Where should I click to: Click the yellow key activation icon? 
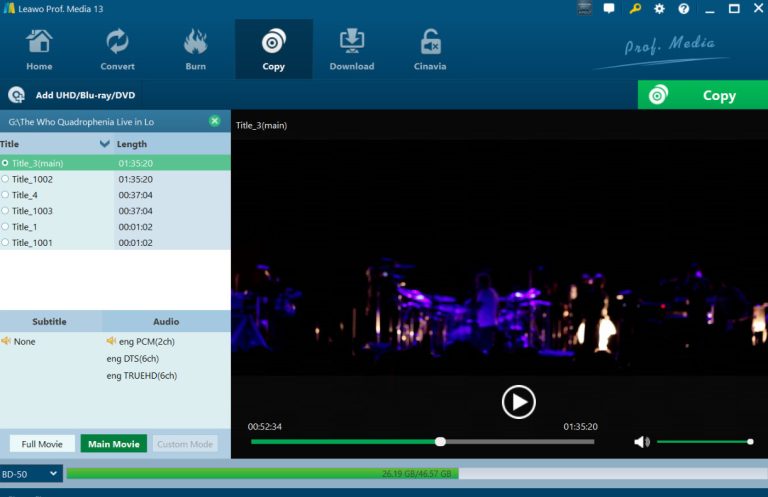point(635,9)
